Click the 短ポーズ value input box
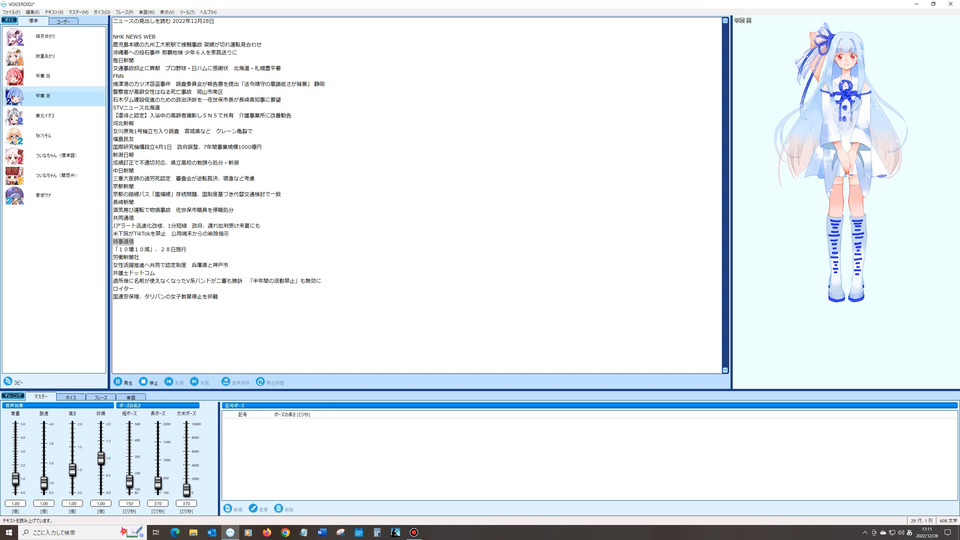960x540 pixels. click(129, 503)
